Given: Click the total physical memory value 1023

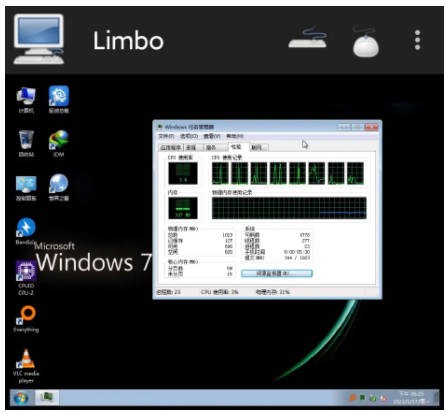Looking at the screenshot, I should click(227, 235).
